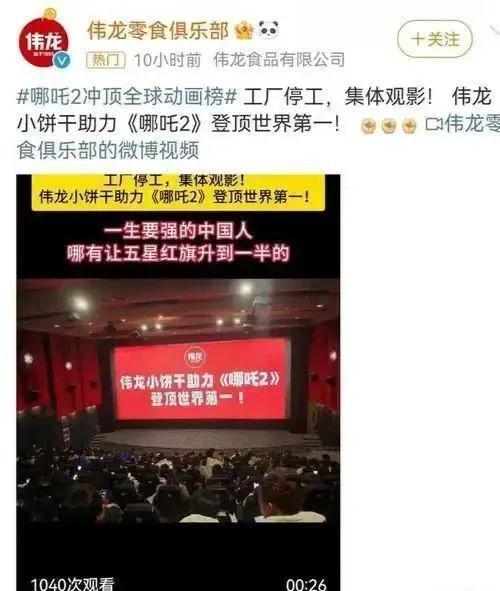Click the middle fist emoji in post
The height and width of the screenshot is (591, 500).
point(389,126)
